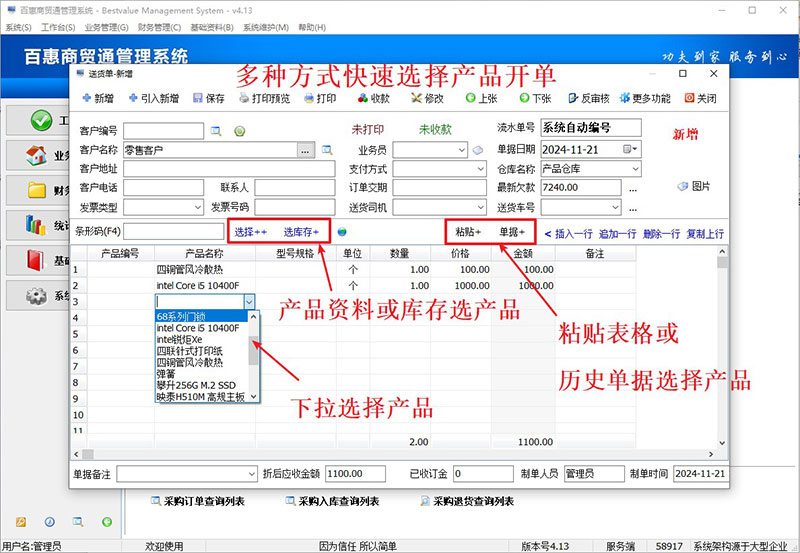The width and height of the screenshot is (800, 553).
Task: Click 追加一行 link
Action: [x=617, y=234]
